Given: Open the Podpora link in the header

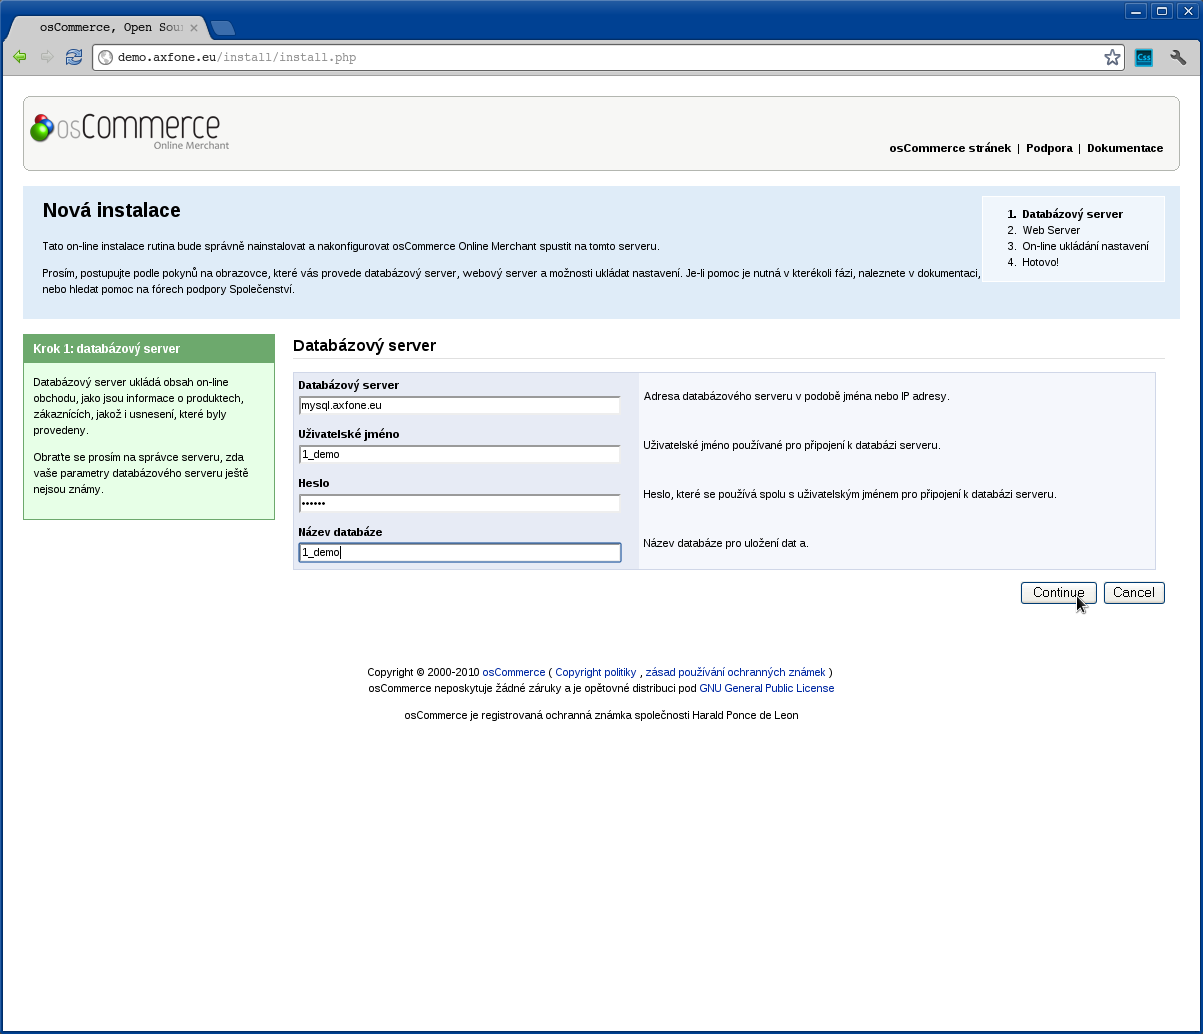Looking at the screenshot, I should click(1049, 148).
